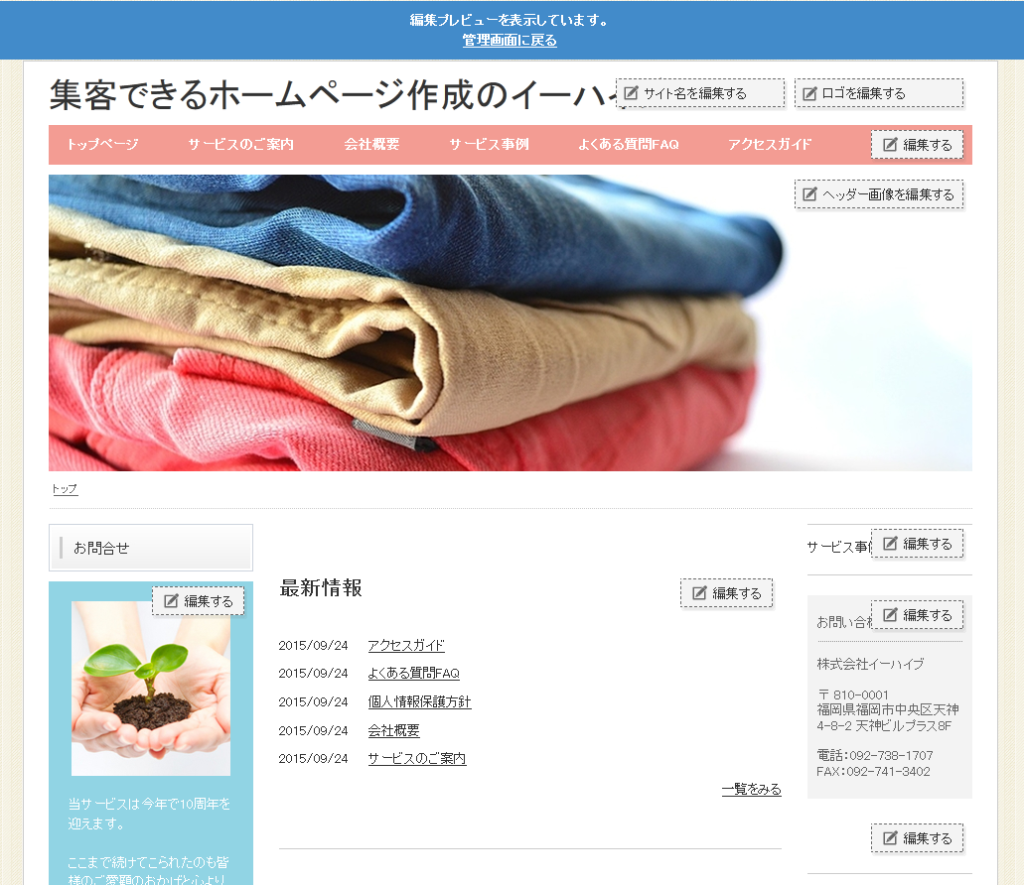Screen dimensions: 1024x885
Task: Open 個人情報保護方針 news link
Action: pyautogui.click(x=419, y=702)
